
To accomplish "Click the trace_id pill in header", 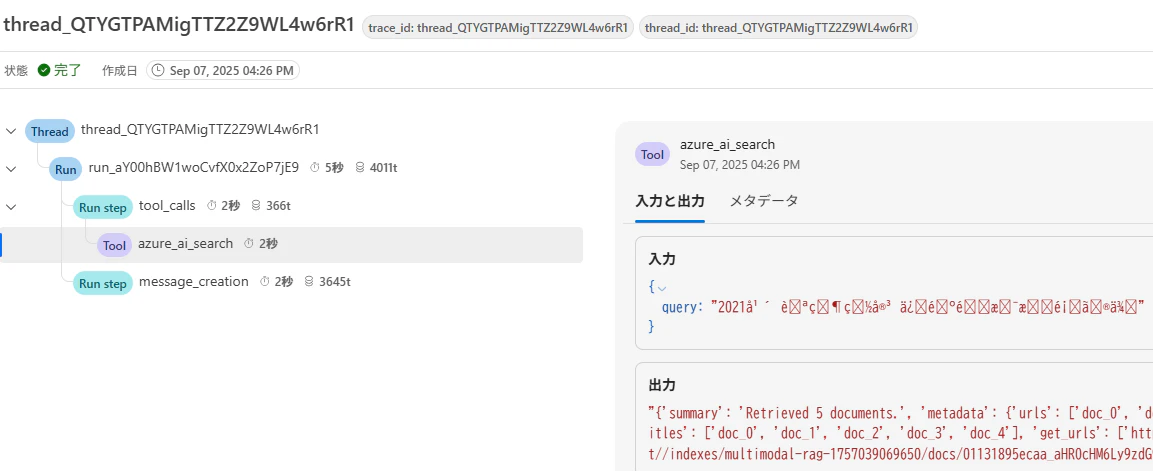I will coord(498,27).
